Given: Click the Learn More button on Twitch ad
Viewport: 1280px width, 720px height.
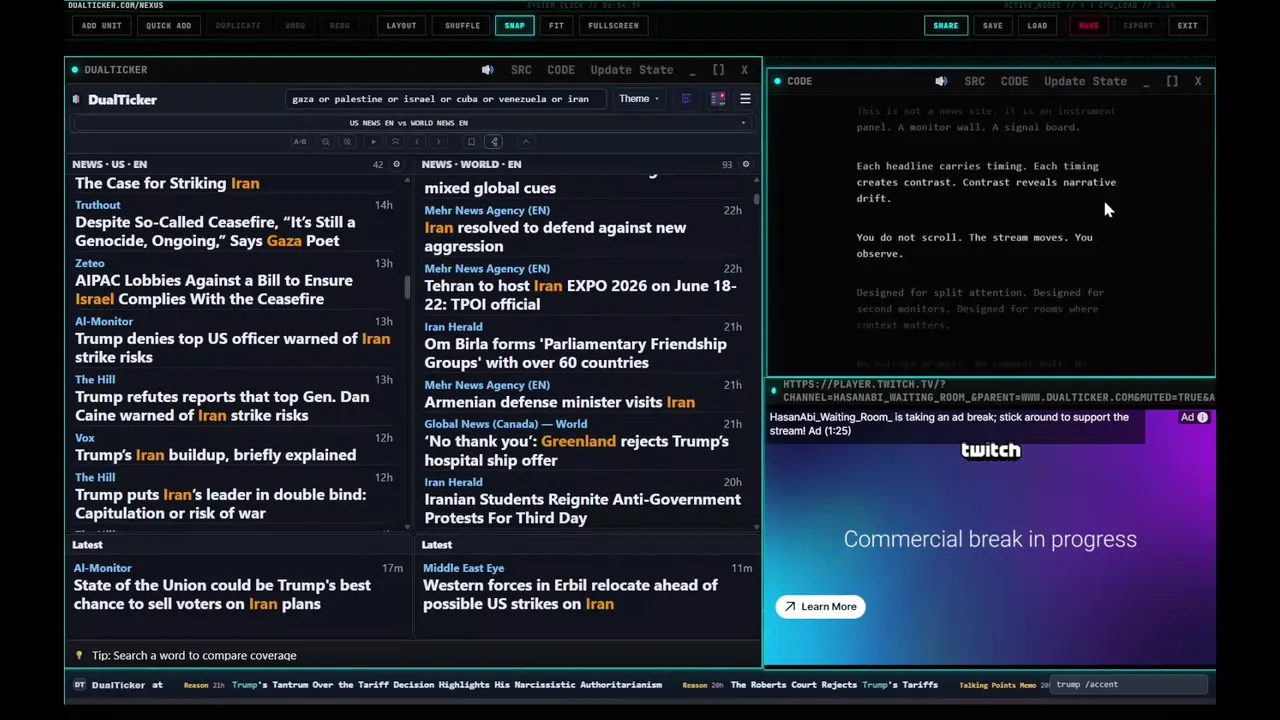Looking at the screenshot, I should (821, 606).
